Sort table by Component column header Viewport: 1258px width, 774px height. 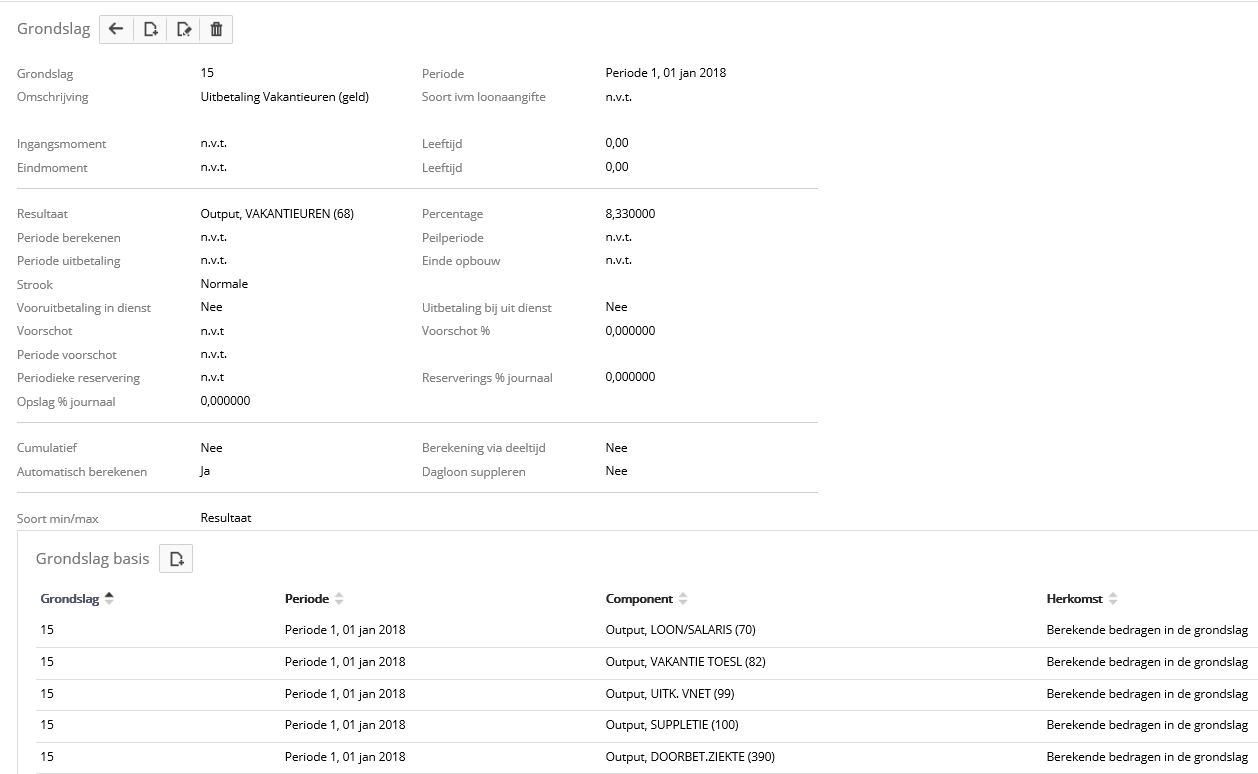(638, 599)
